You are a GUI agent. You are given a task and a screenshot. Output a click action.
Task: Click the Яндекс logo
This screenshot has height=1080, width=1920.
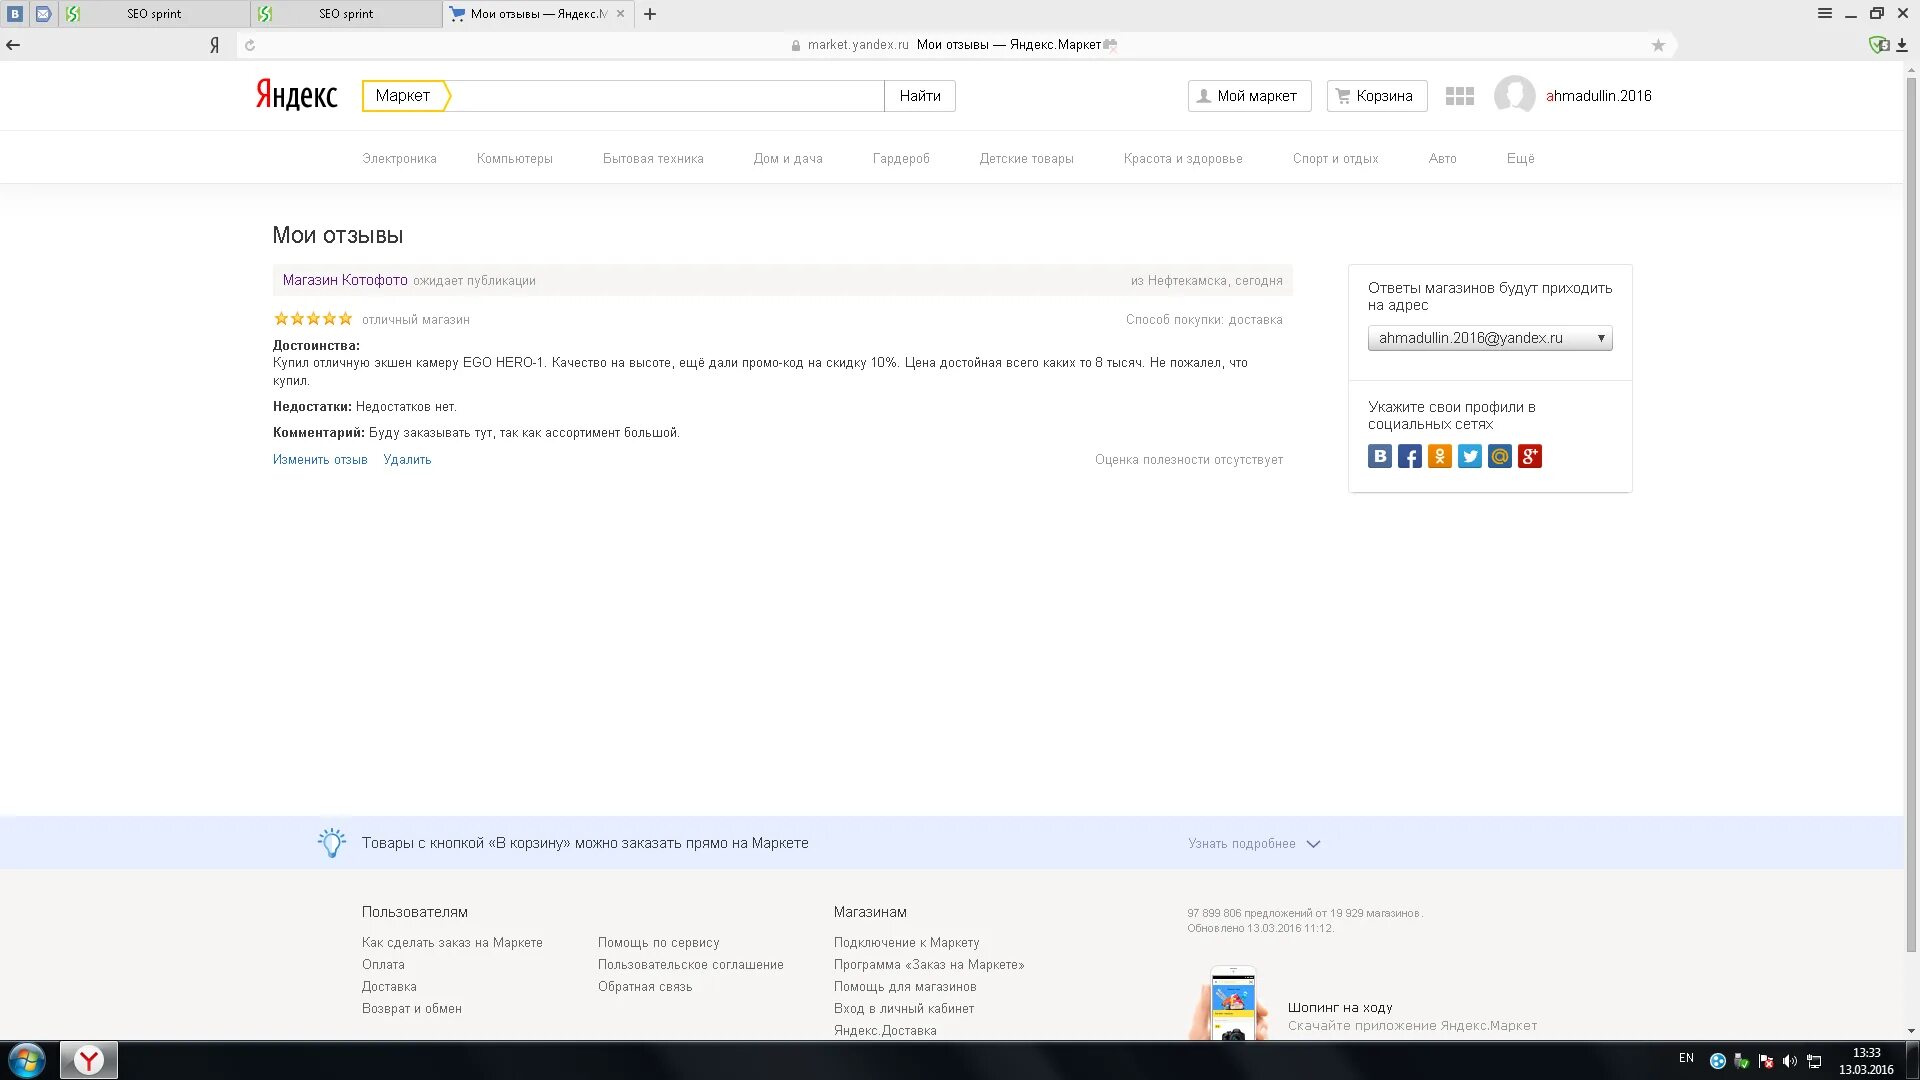296,95
